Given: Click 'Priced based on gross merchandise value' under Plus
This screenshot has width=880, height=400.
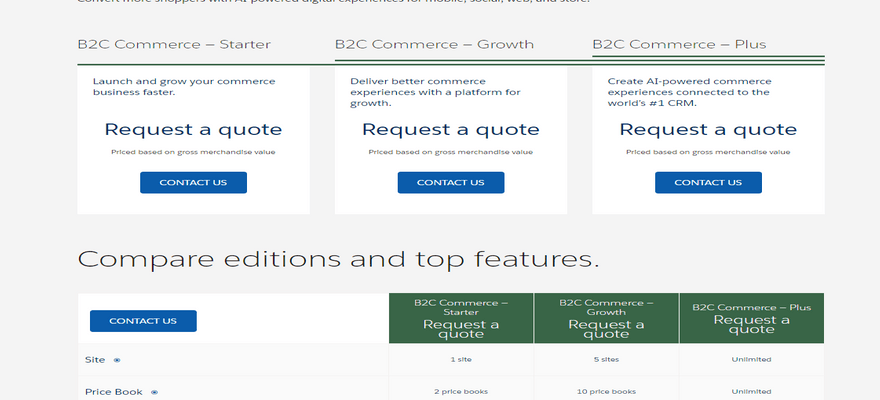Looking at the screenshot, I should click(x=708, y=152).
